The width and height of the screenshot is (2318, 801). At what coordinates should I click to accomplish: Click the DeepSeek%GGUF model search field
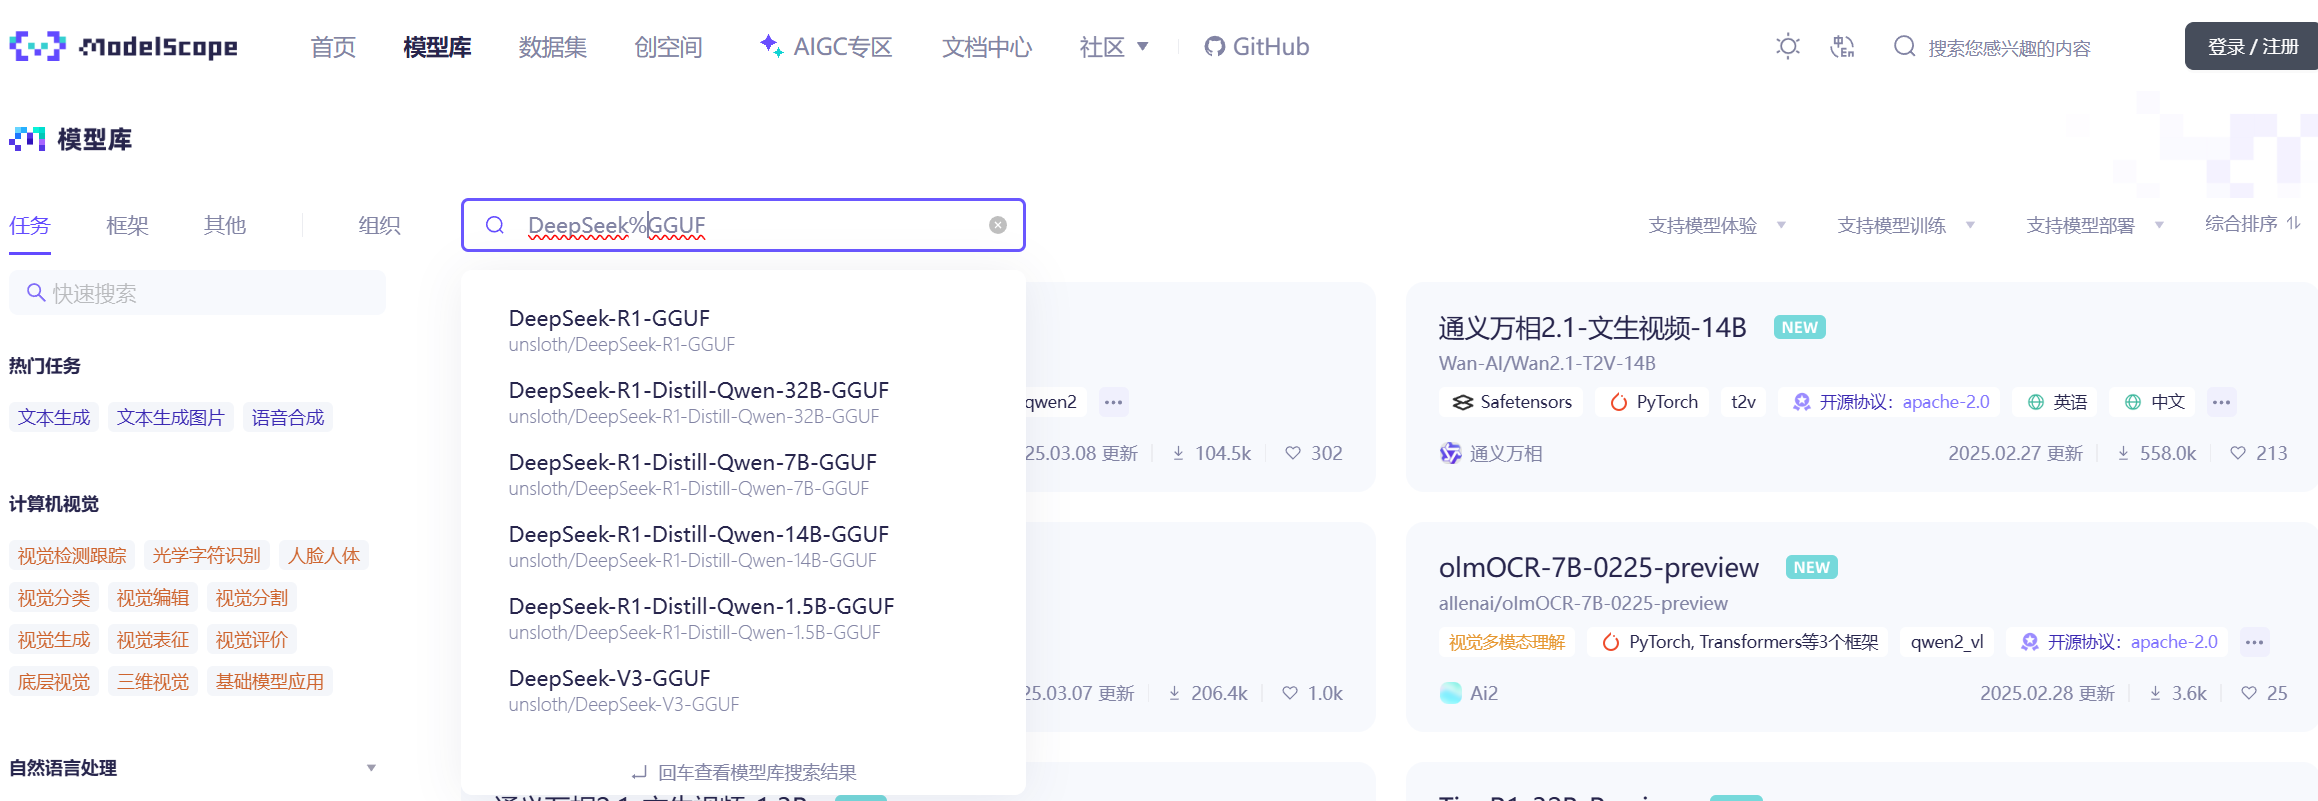coord(743,225)
